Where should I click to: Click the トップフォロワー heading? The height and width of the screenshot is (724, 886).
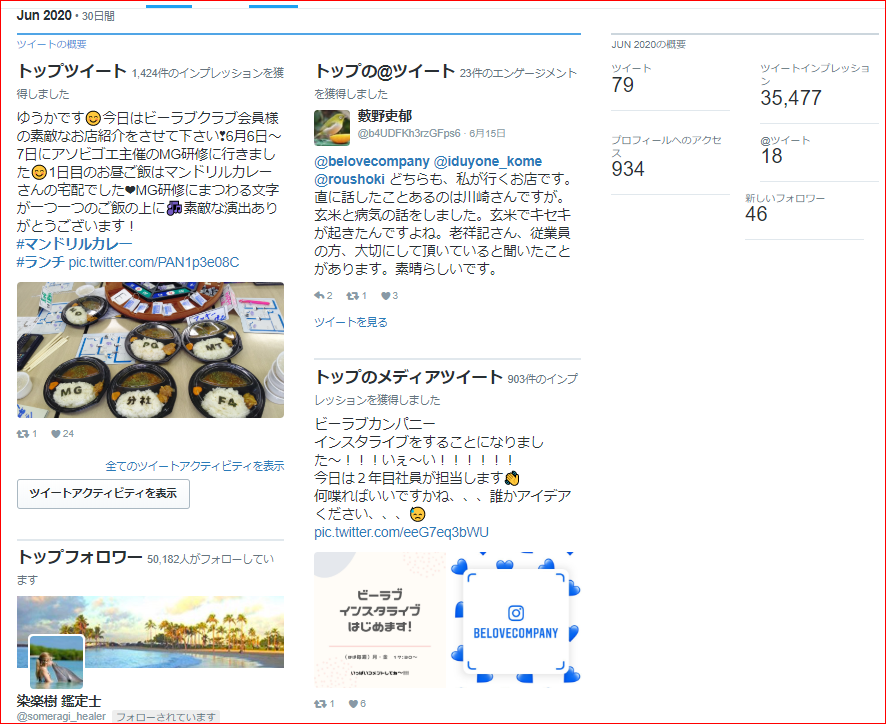tap(80, 557)
